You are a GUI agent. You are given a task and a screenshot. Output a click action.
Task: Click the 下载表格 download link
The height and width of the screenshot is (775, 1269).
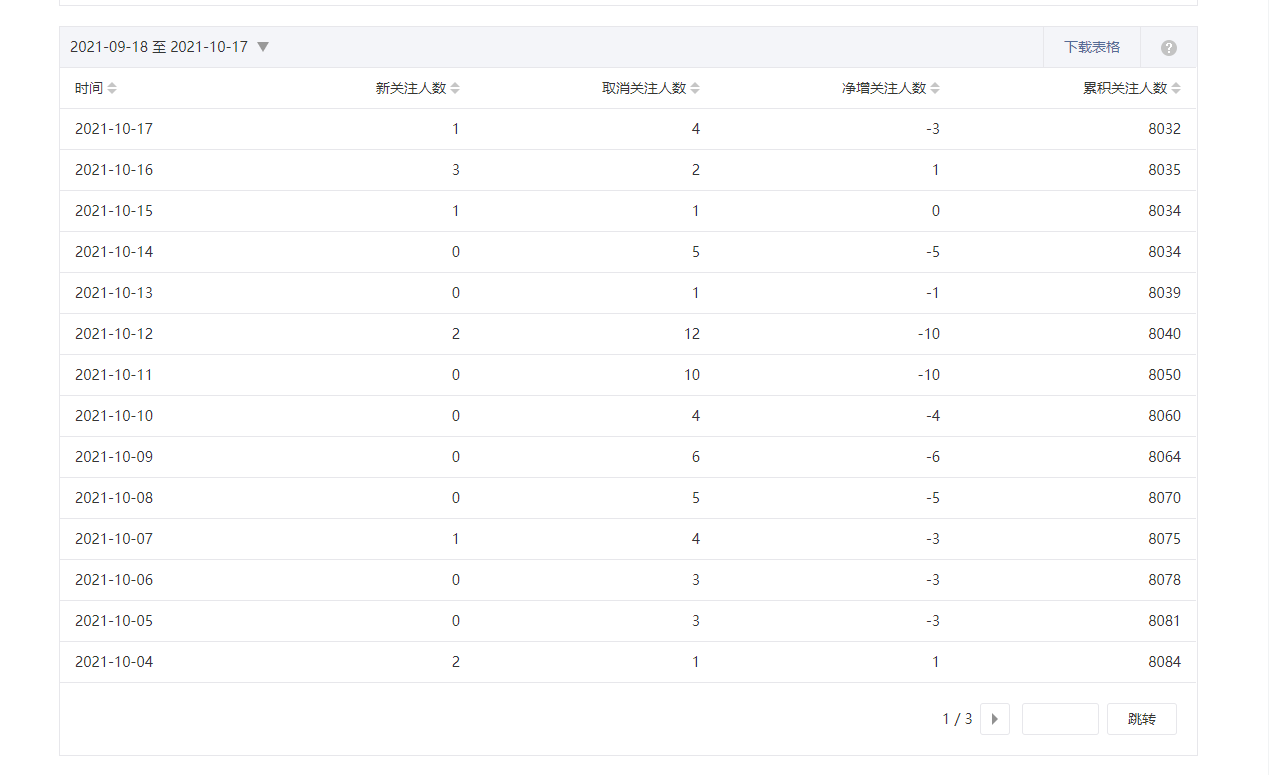point(1091,47)
